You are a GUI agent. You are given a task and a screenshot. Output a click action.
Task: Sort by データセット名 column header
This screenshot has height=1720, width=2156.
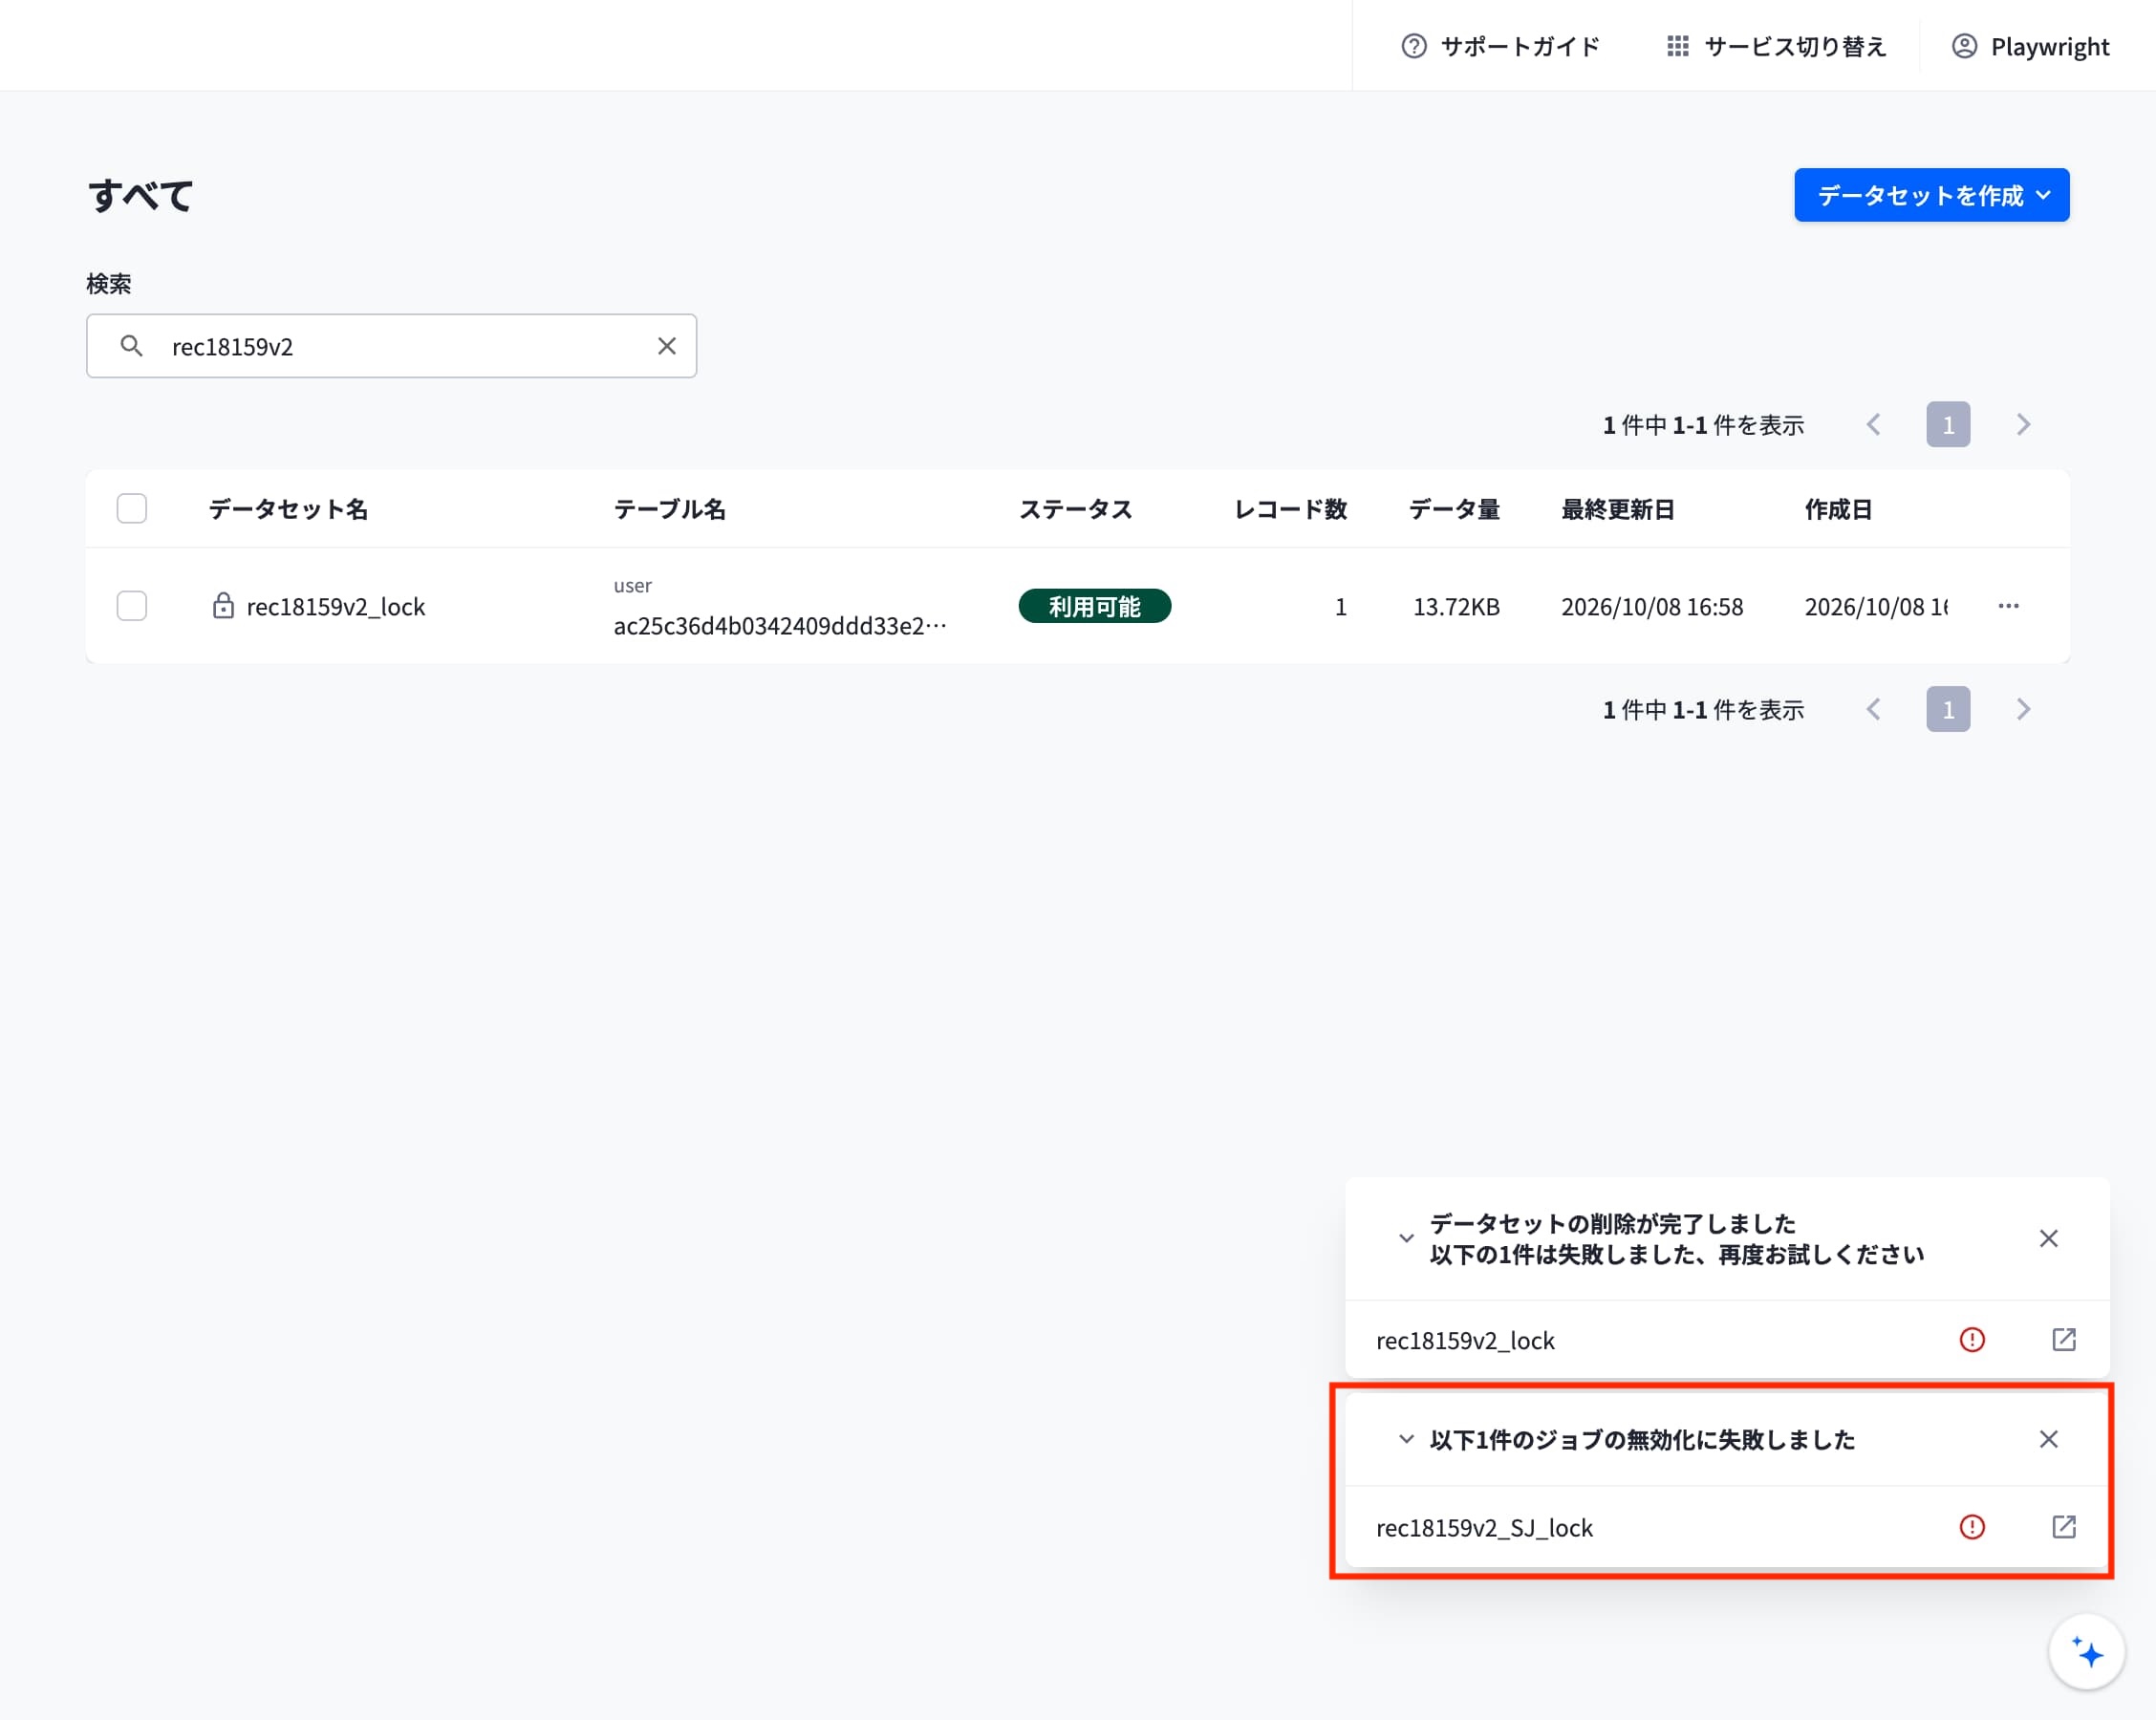[288, 509]
